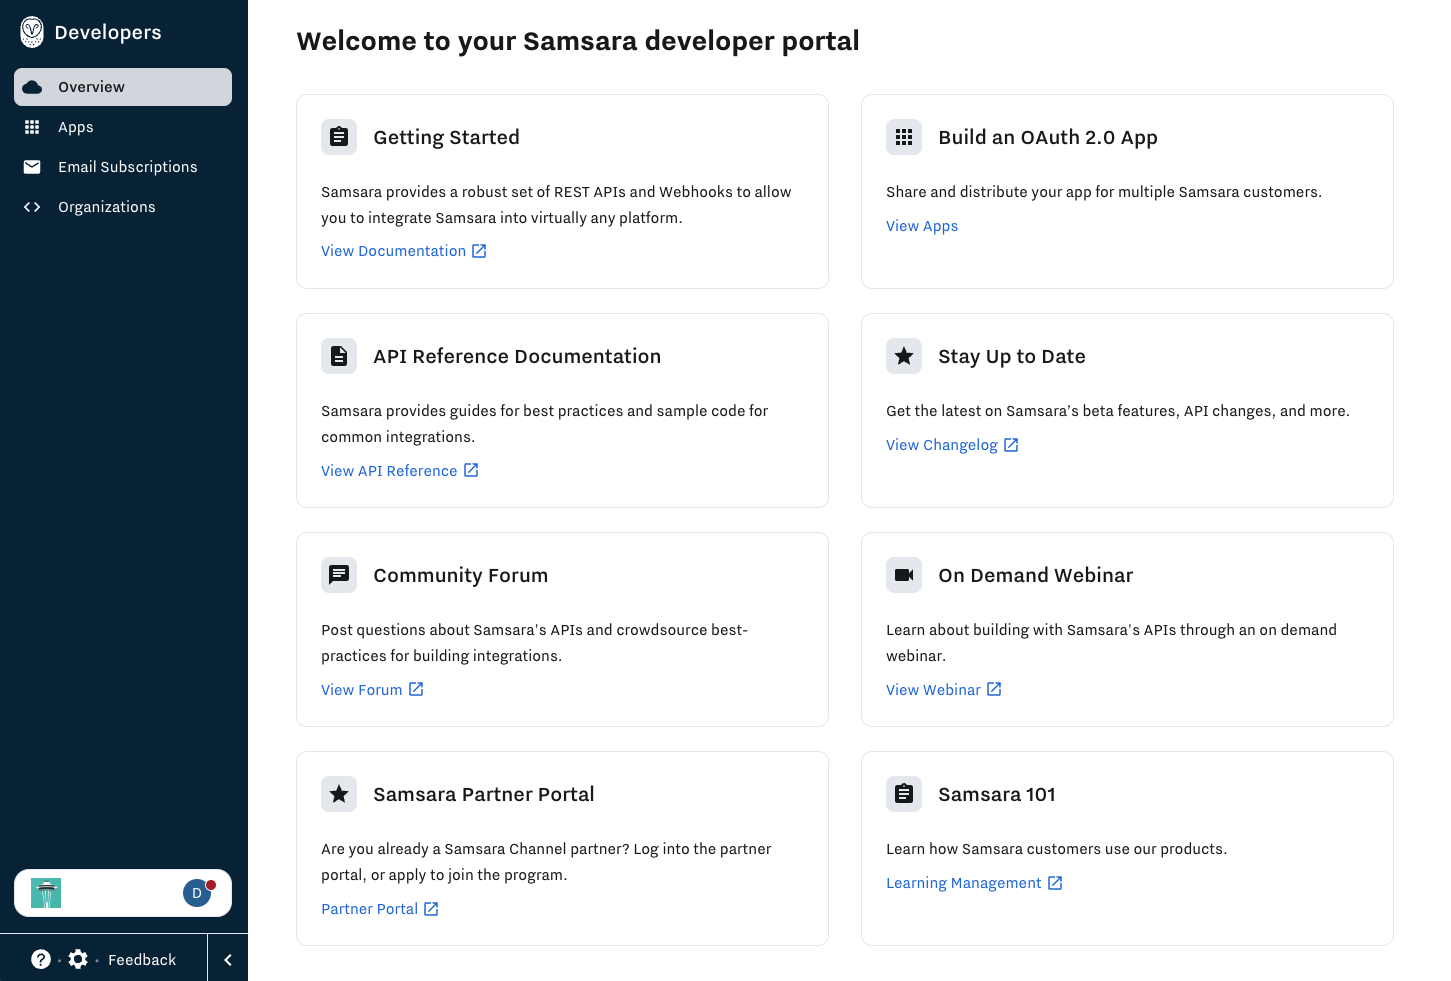Click the organization tower thumbnail
This screenshot has height=981, width=1451.
pyautogui.click(x=46, y=893)
